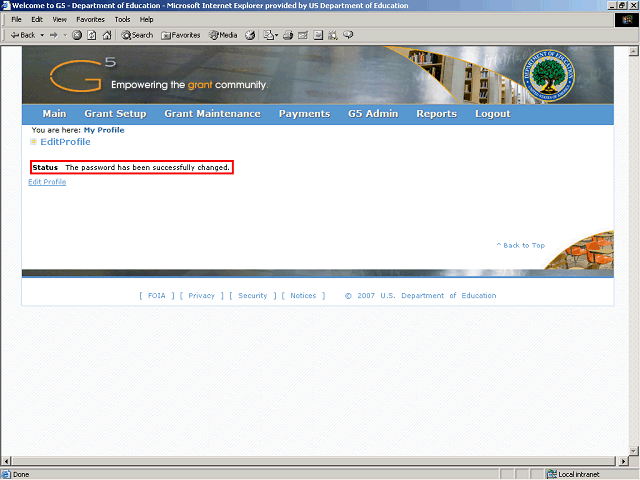Screen dimensions: 640x480
Task: Click the Local intranet zone indicator
Action: click(x=574, y=474)
